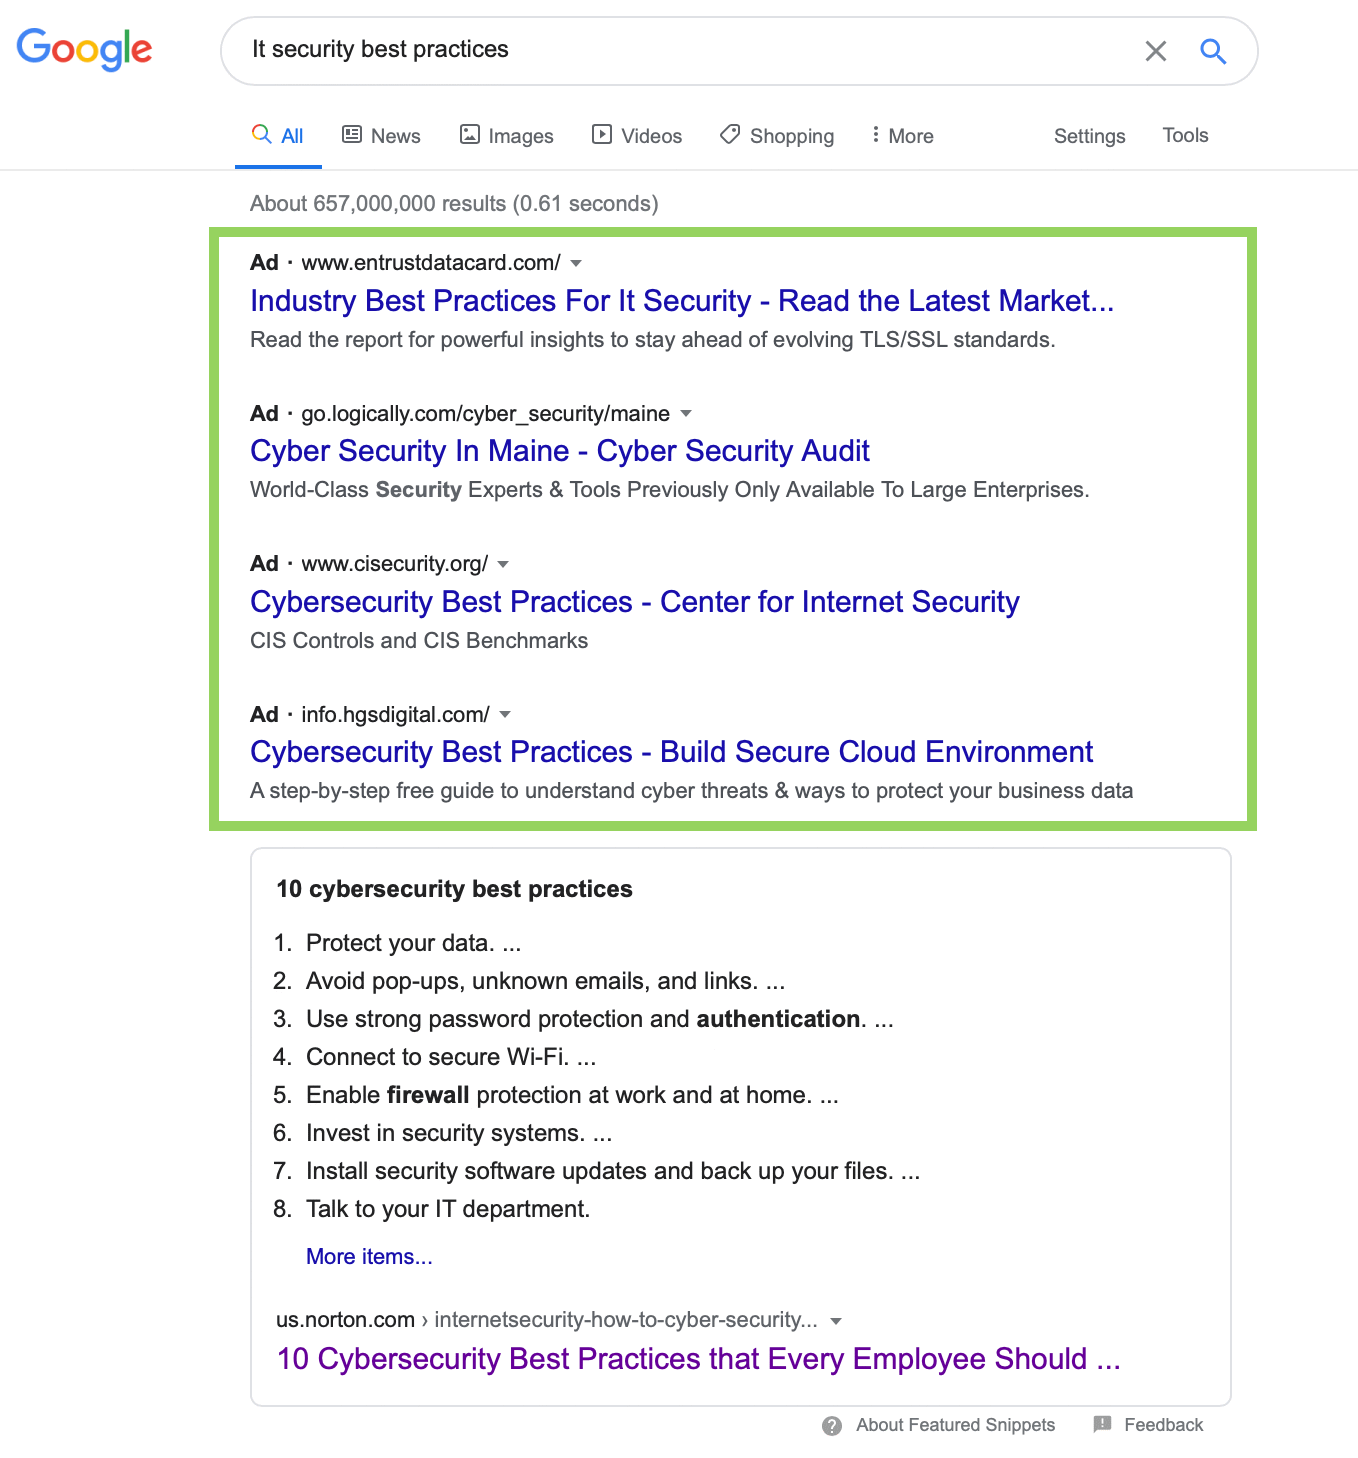Click the Google logo

(84, 49)
